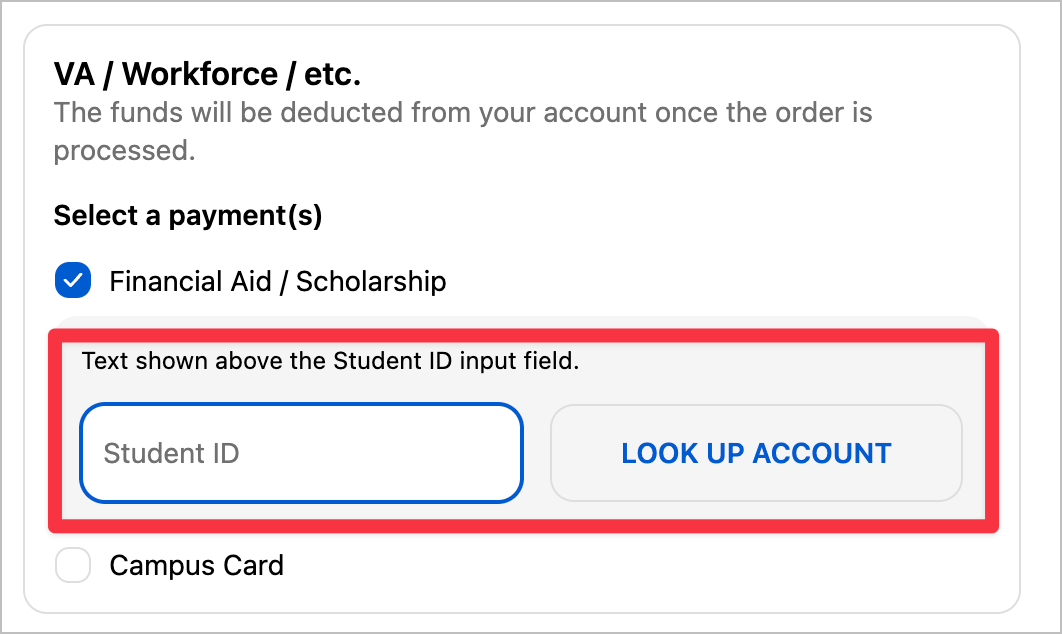Click the blue checkmark icon beside Financial Aid

(x=73, y=280)
